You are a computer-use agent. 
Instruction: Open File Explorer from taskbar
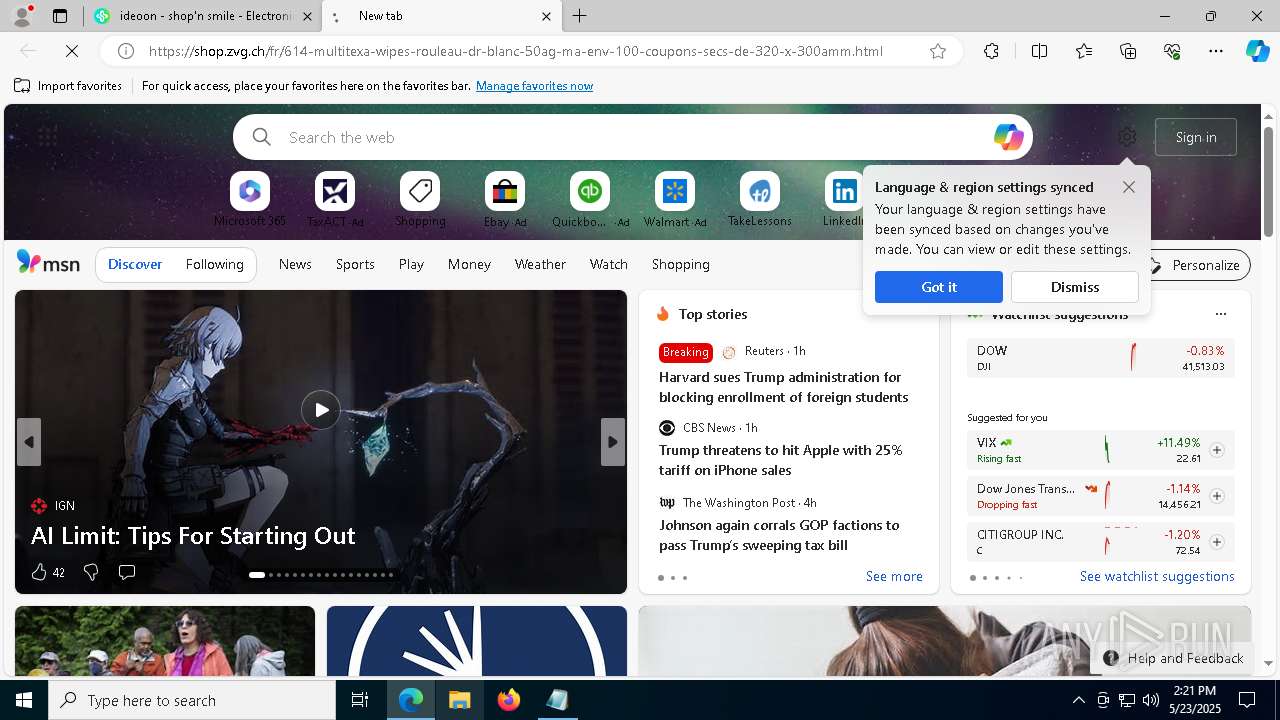(x=460, y=700)
